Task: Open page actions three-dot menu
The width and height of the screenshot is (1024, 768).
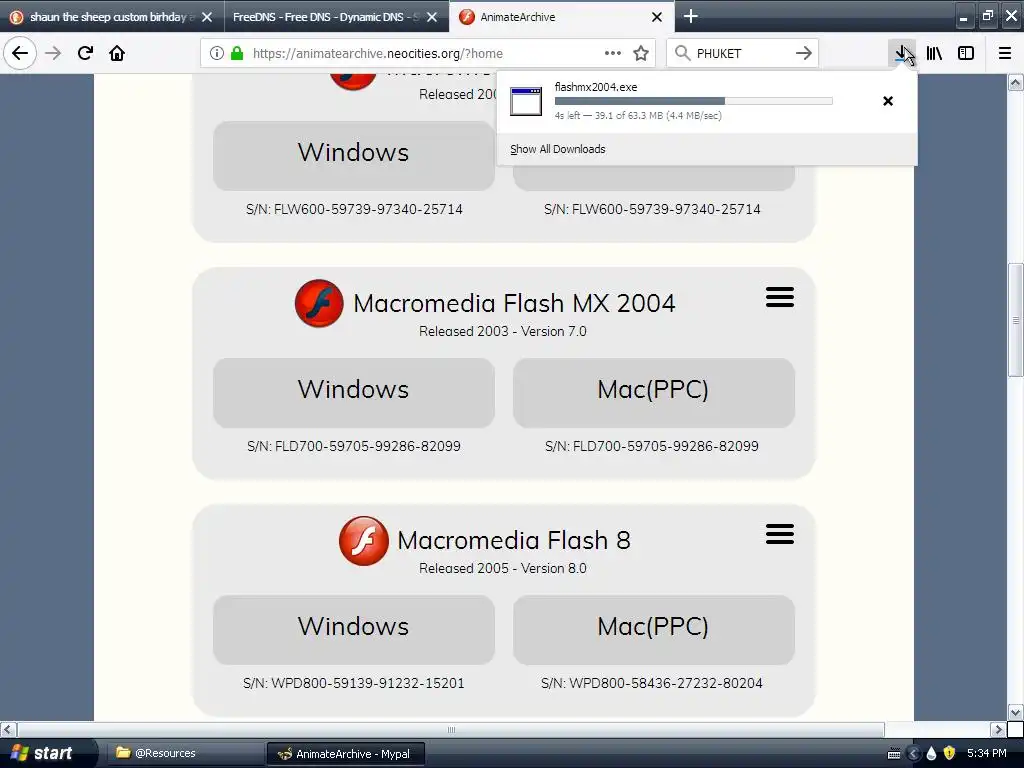Action: pos(613,53)
